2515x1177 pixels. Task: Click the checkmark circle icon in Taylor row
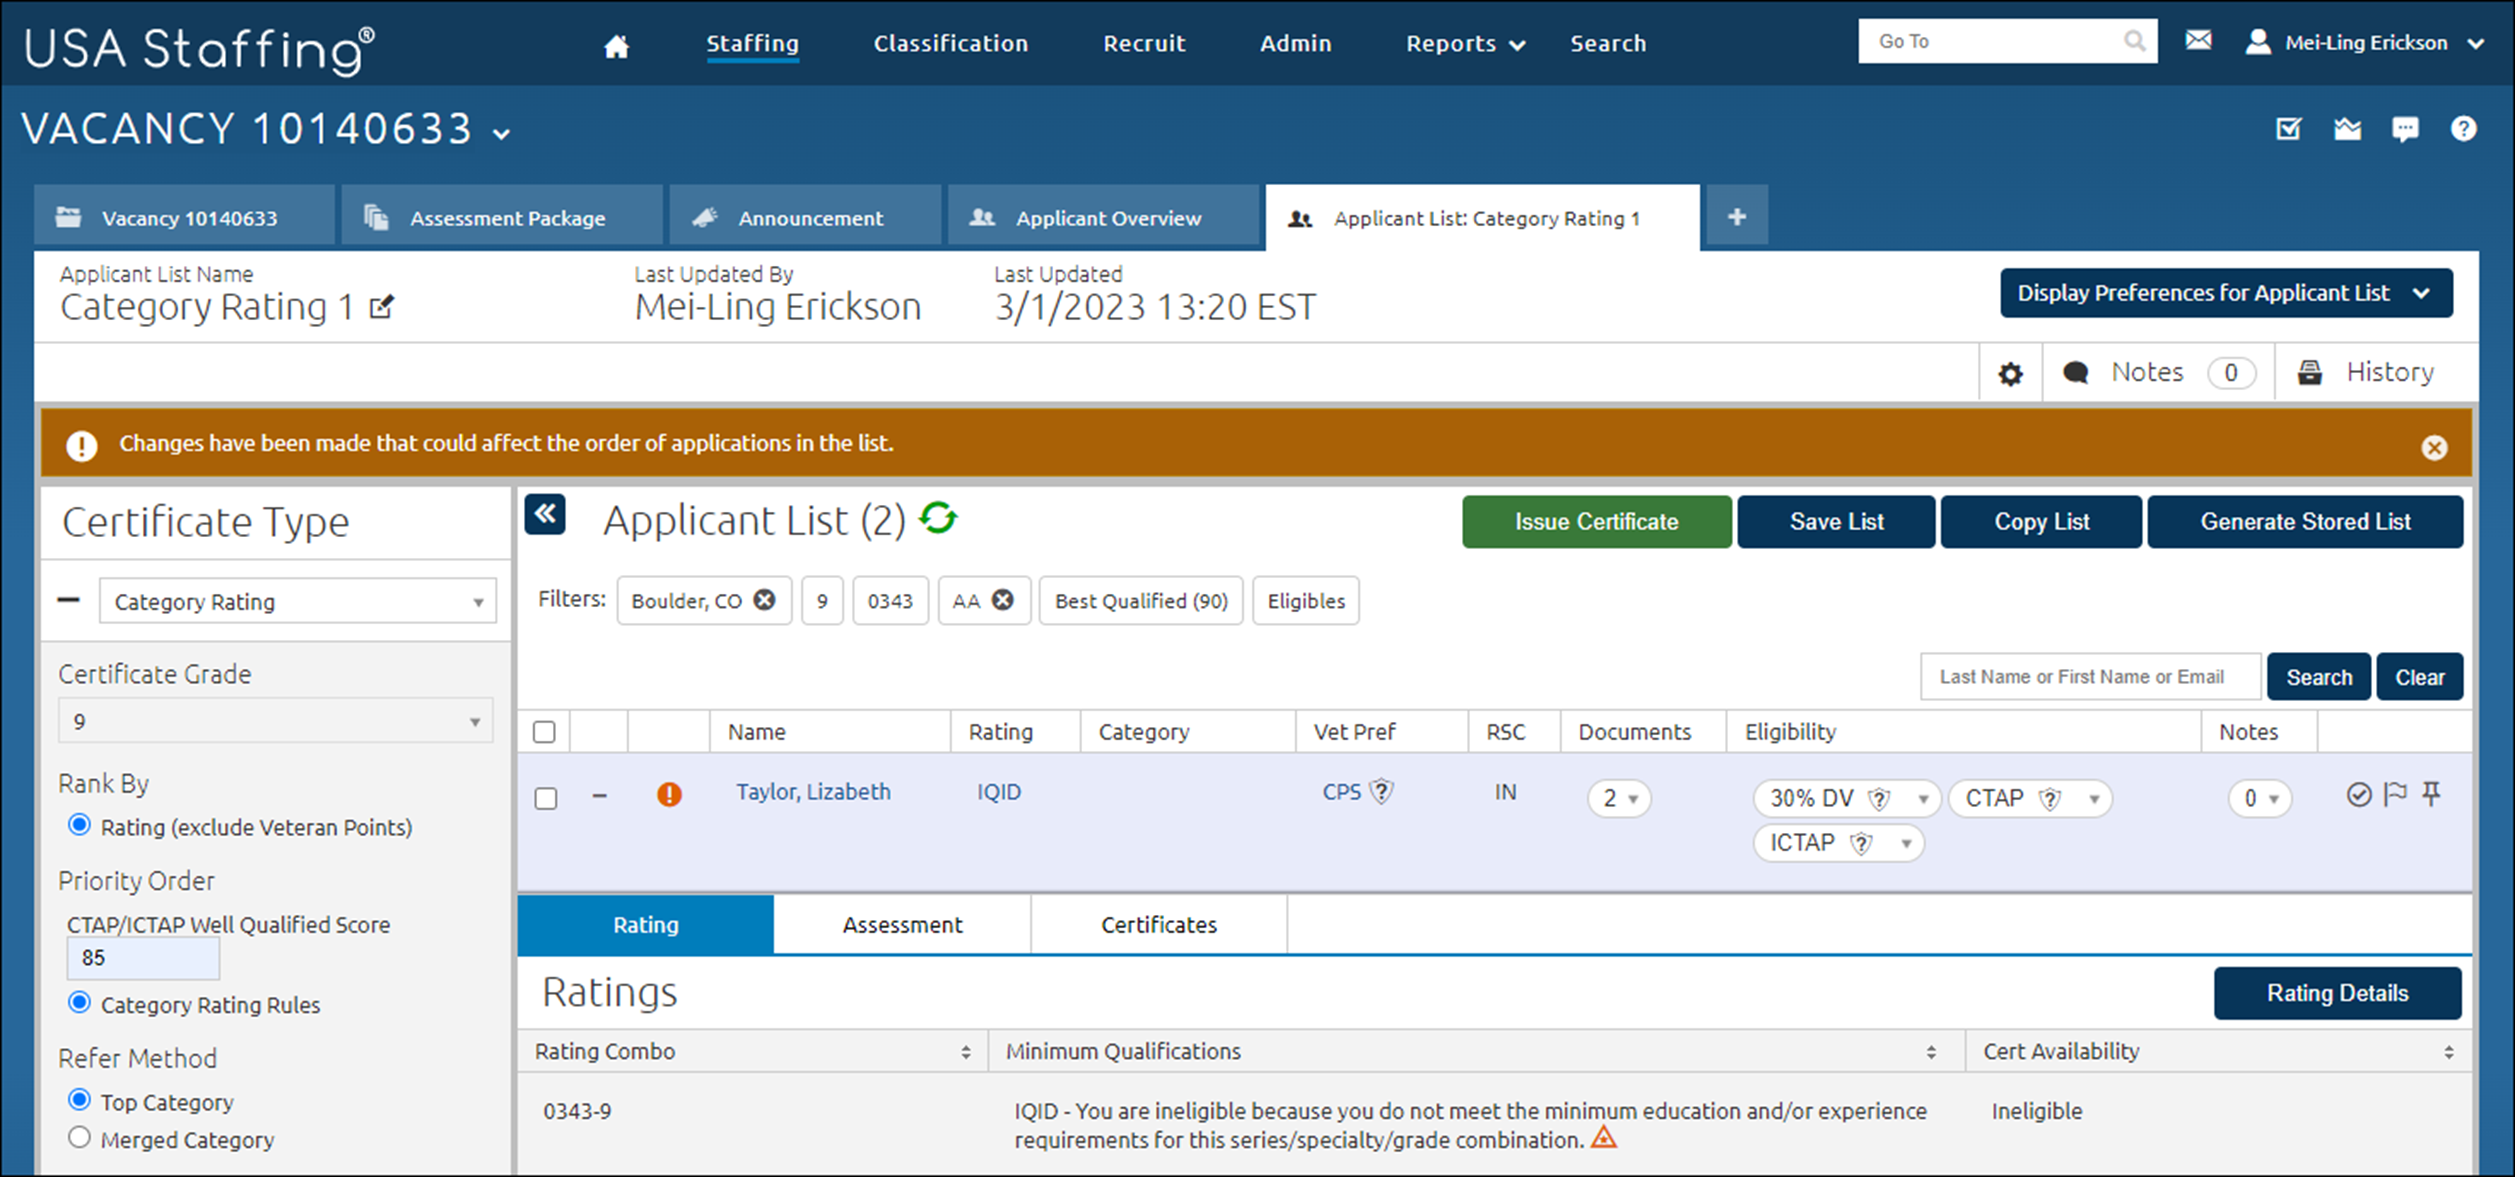2358,795
